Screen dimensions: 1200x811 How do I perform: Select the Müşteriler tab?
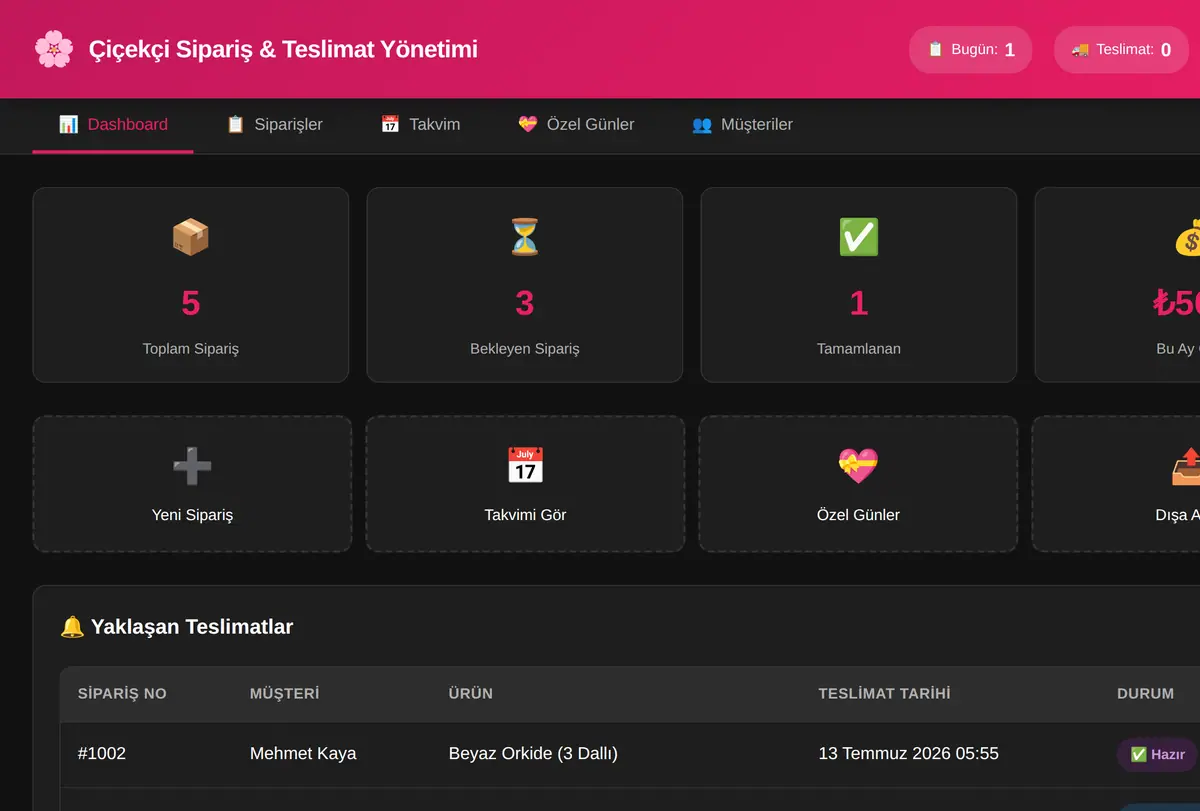tap(743, 125)
